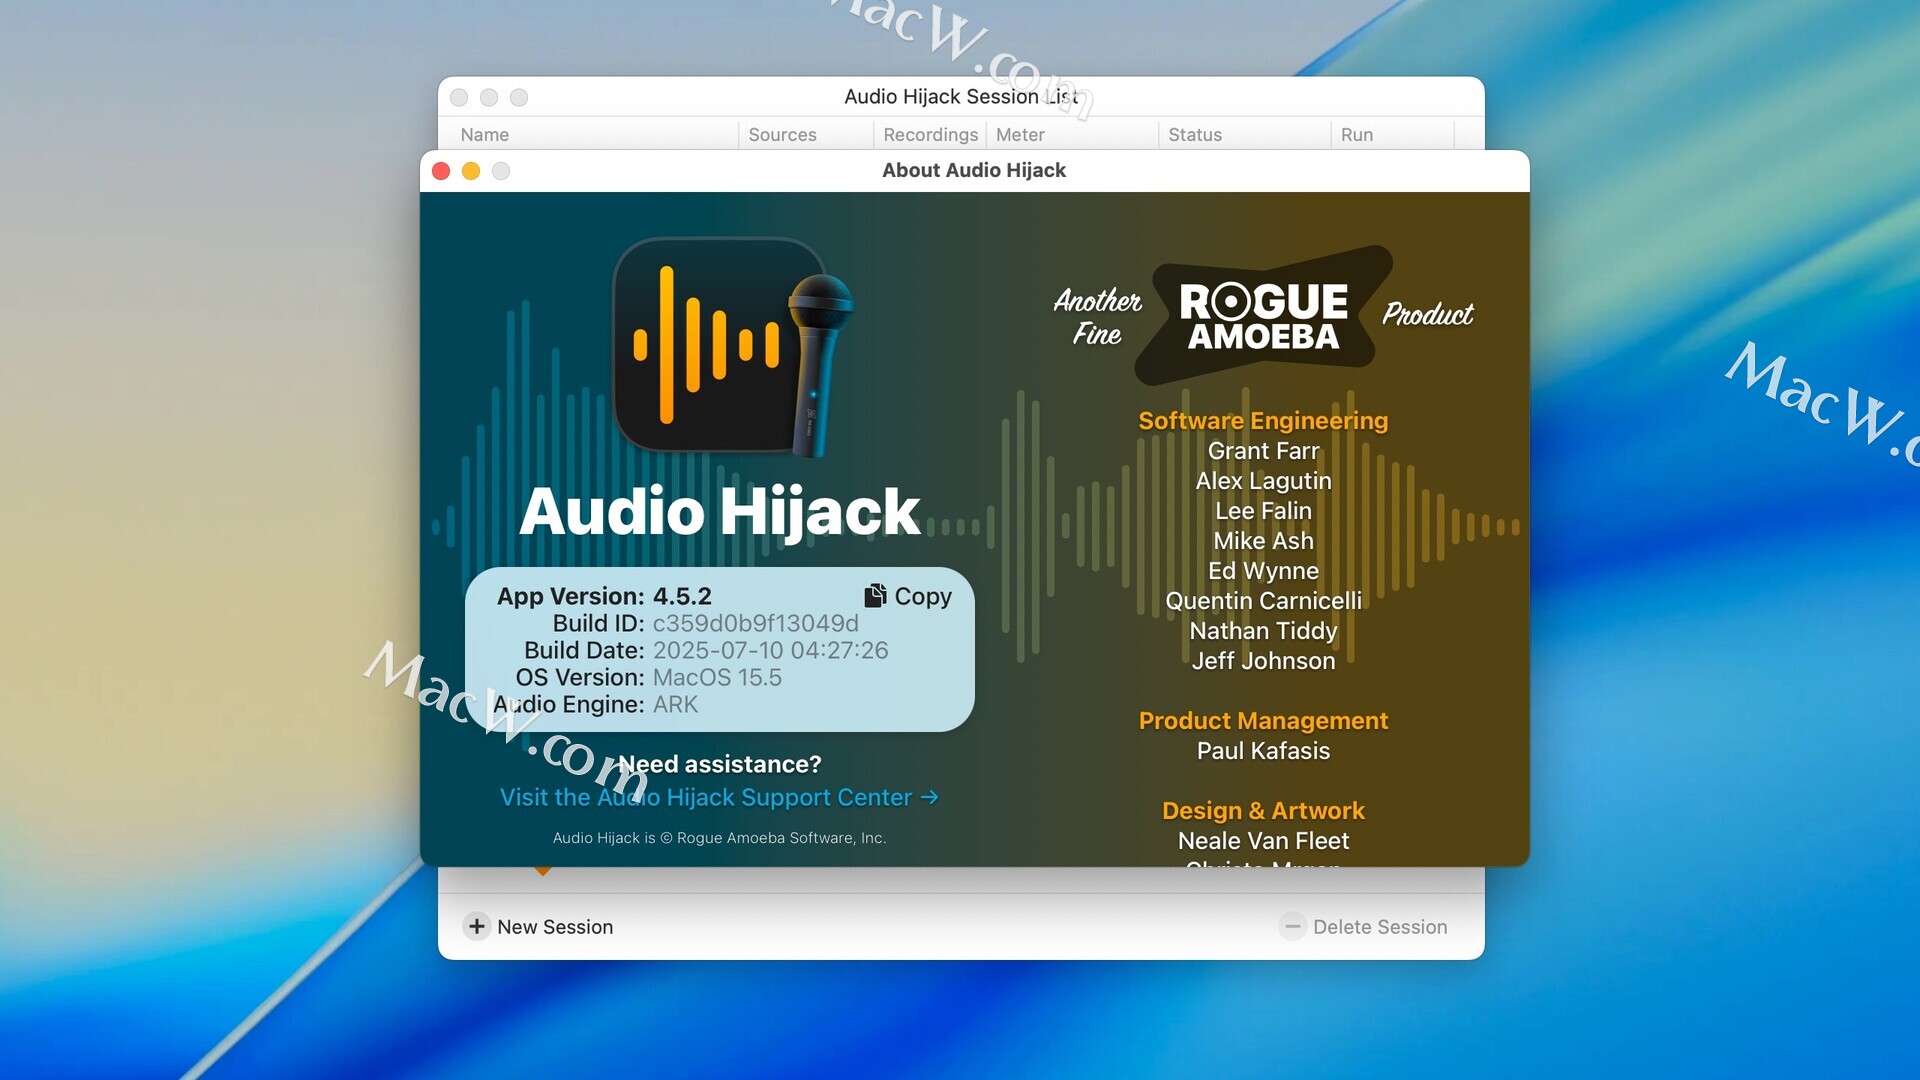Click the Copy version info button
1920x1080 pixels.
907,596
